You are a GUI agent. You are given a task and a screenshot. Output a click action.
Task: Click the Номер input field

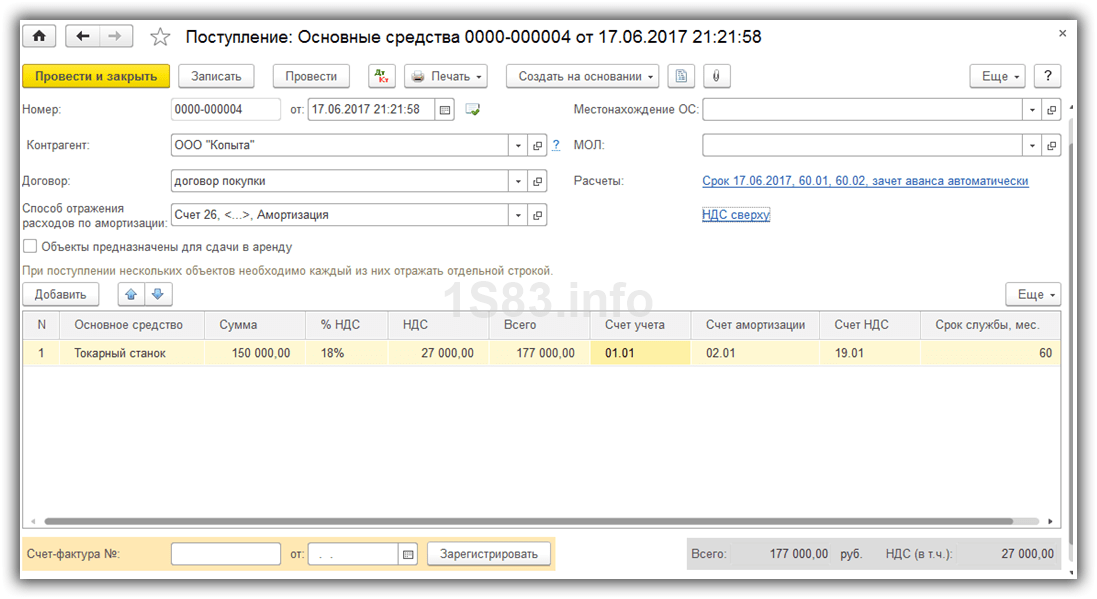point(225,110)
